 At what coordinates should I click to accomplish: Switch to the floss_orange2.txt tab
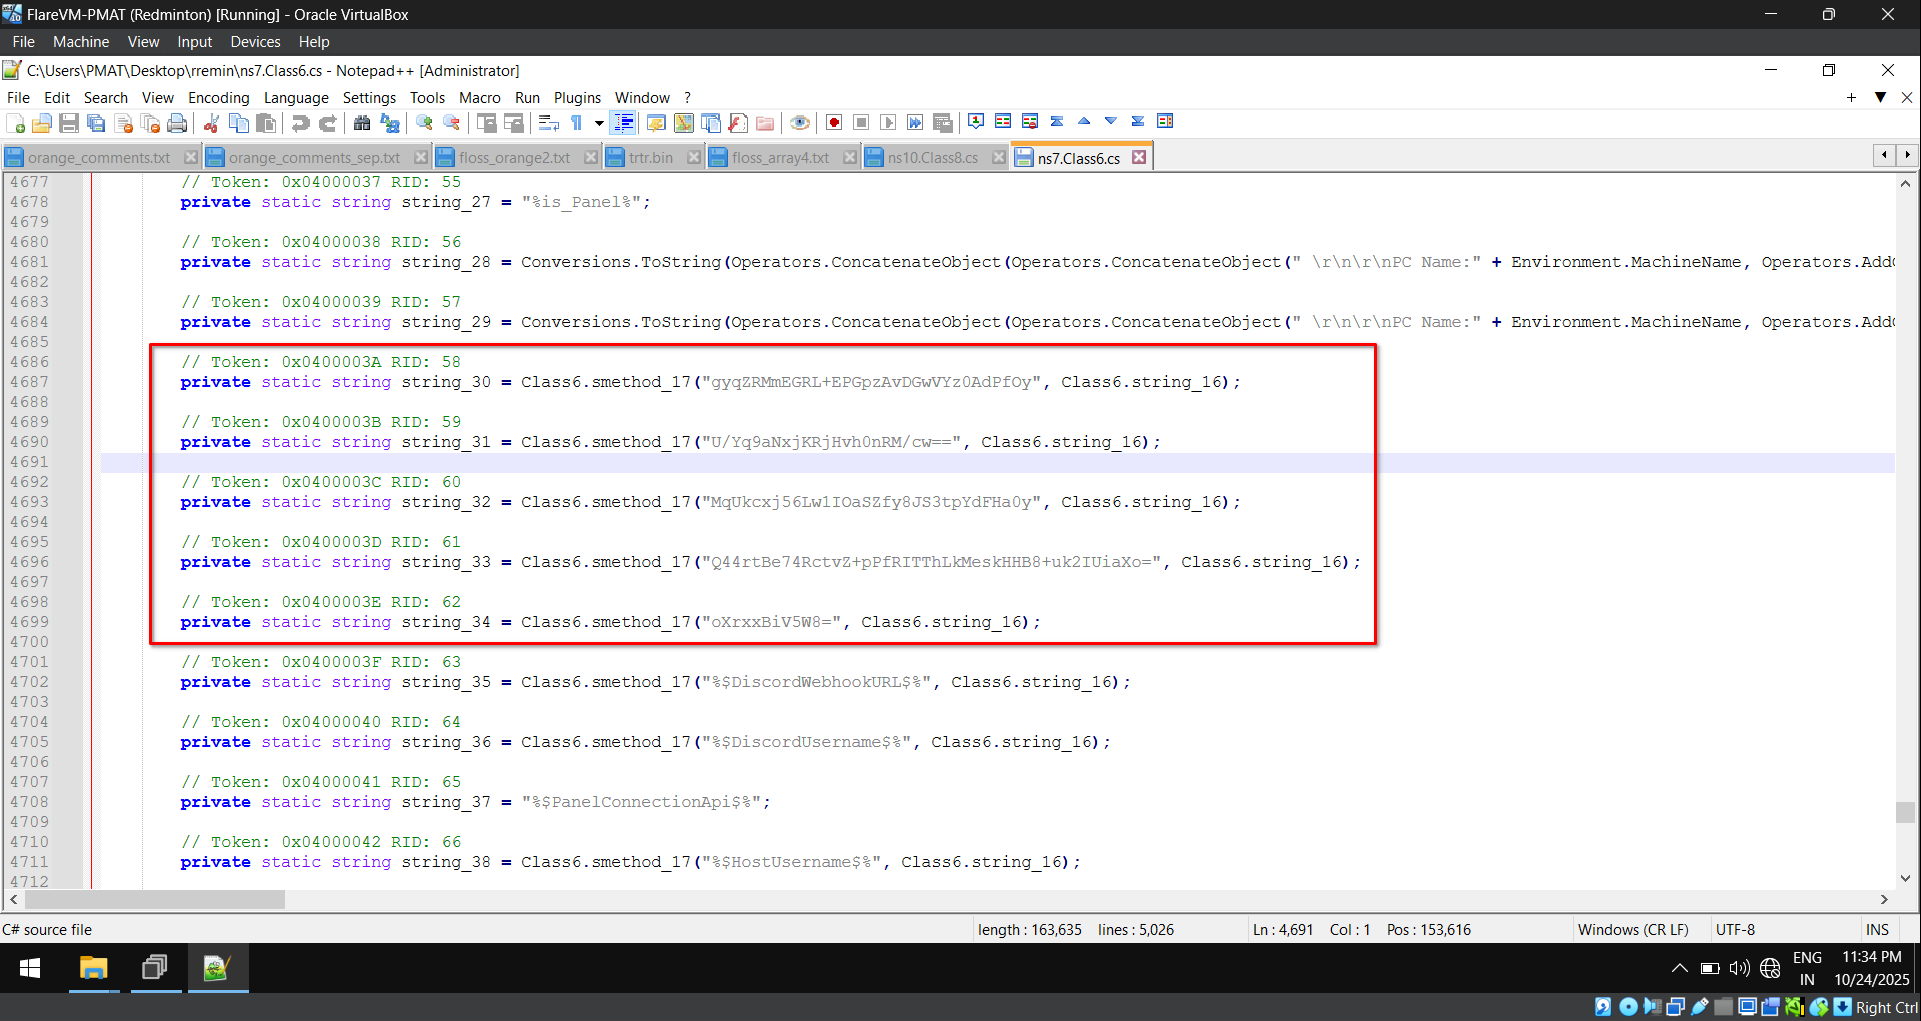tap(514, 158)
